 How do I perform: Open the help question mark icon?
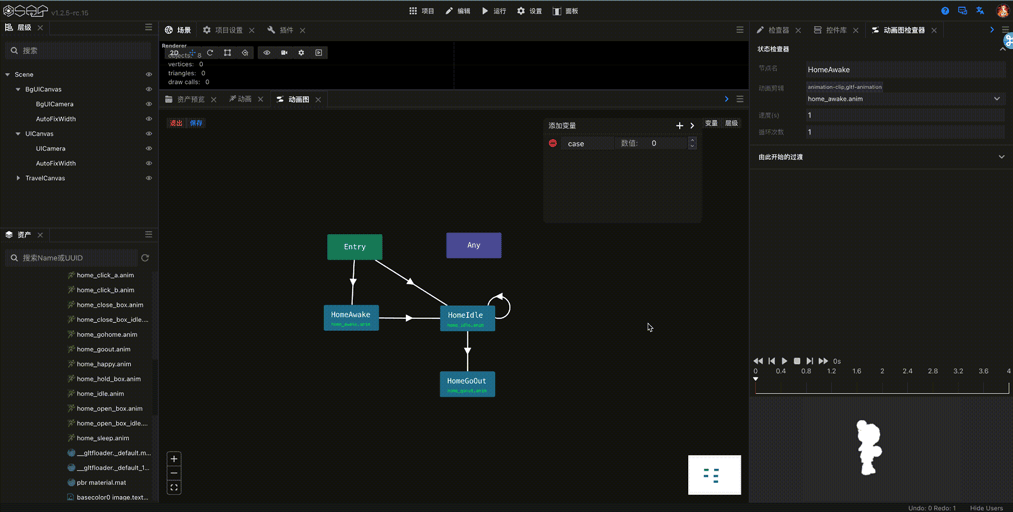[x=945, y=11]
